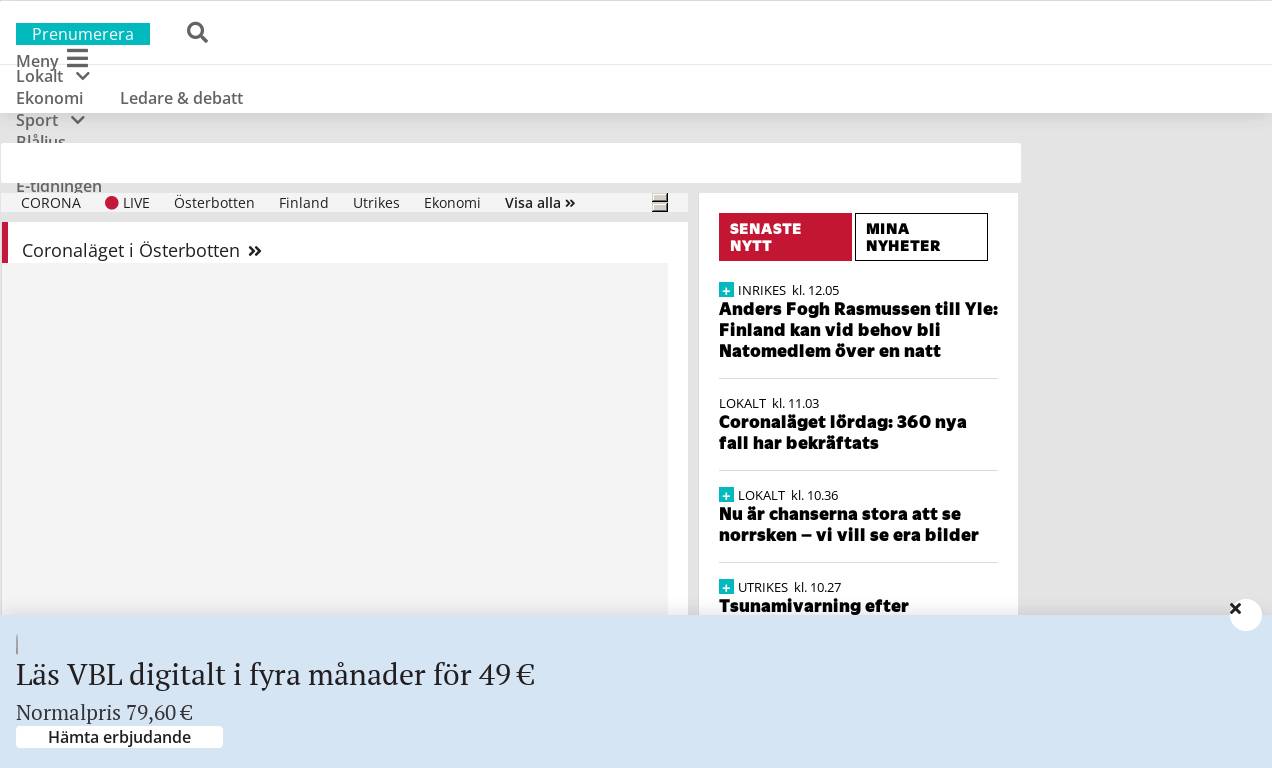Open the Meny hamburger icon
1272x768 pixels.
coord(77,59)
